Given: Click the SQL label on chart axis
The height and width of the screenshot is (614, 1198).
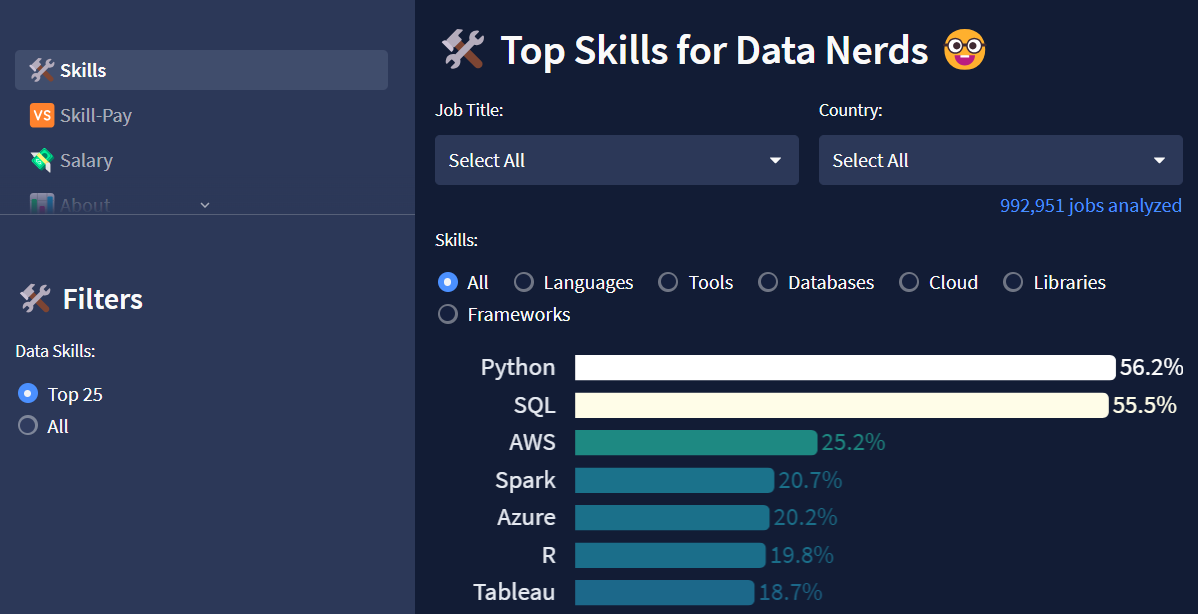Looking at the screenshot, I should (535, 405).
